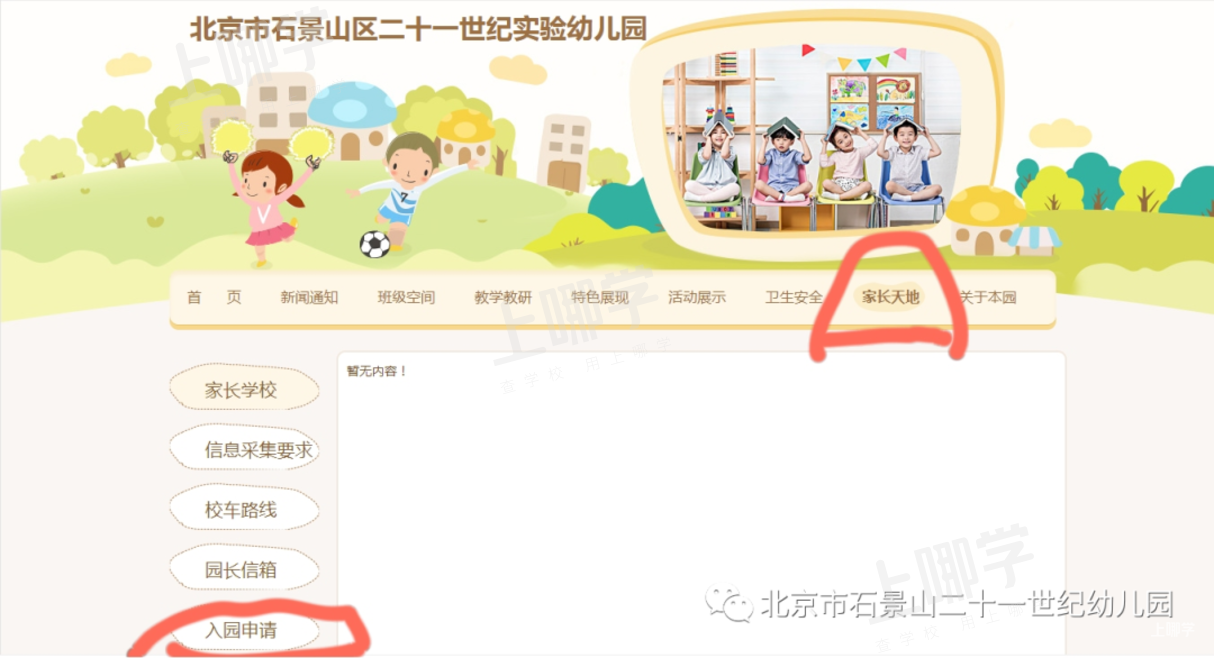Click the kindergarten title 北京市石景山区二十一世纪实验幼儿园
Viewport: 1214px width, 658px height.
point(418,29)
